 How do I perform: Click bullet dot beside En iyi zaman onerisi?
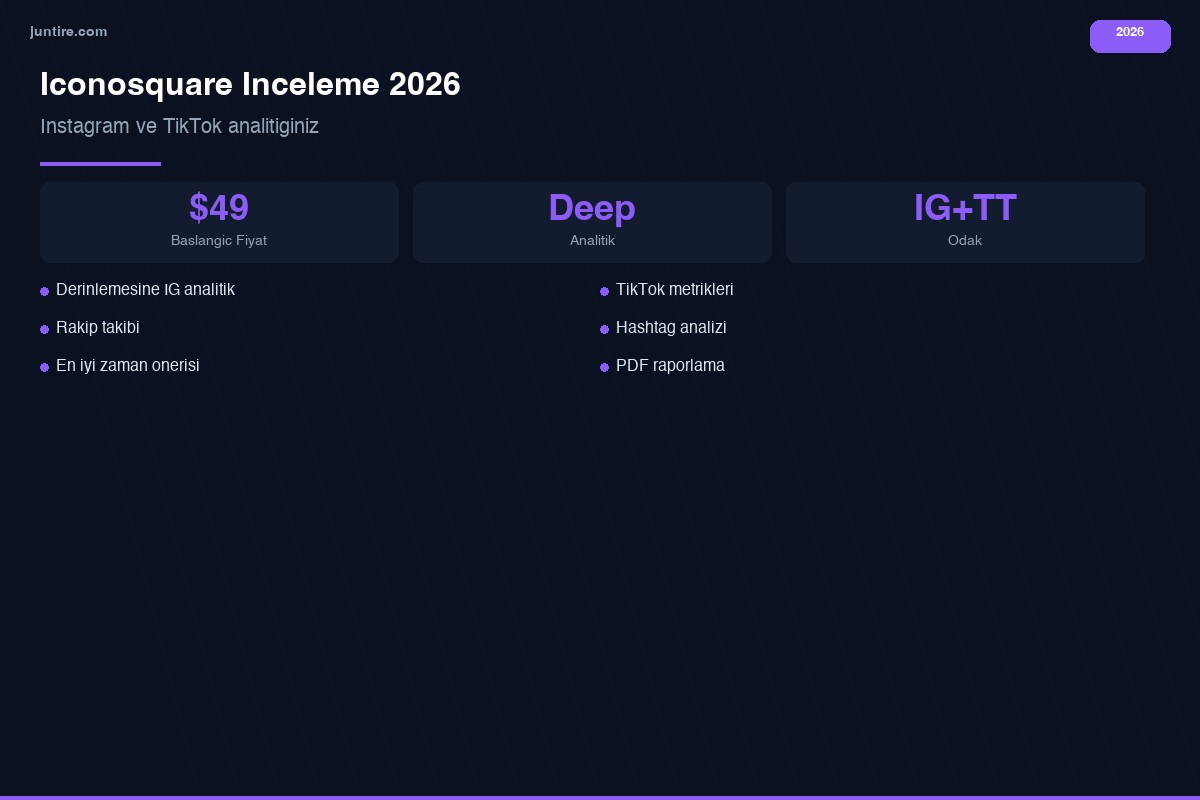[x=44, y=367]
